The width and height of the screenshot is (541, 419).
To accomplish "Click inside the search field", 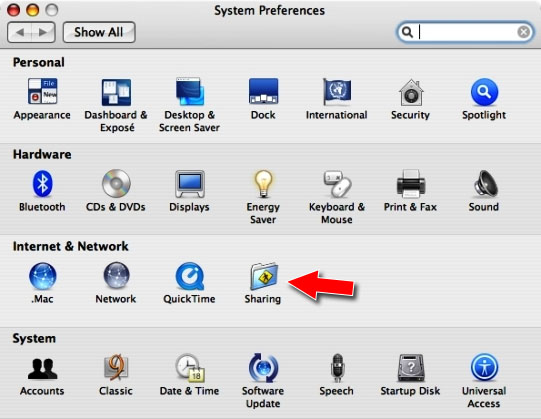I will click(465, 32).
